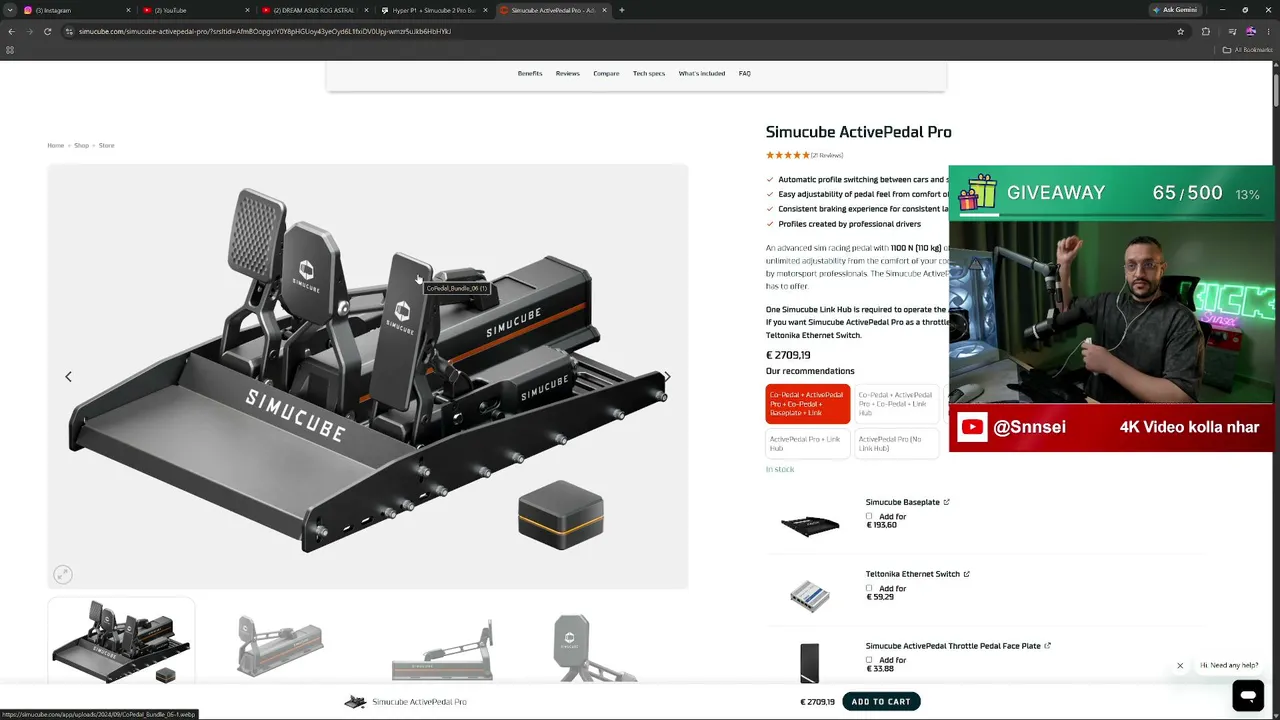Open the Chrome extensions puzzle icon
Screen dimensions: 1280x720
pyautogui.click(x=1206, y=31)
